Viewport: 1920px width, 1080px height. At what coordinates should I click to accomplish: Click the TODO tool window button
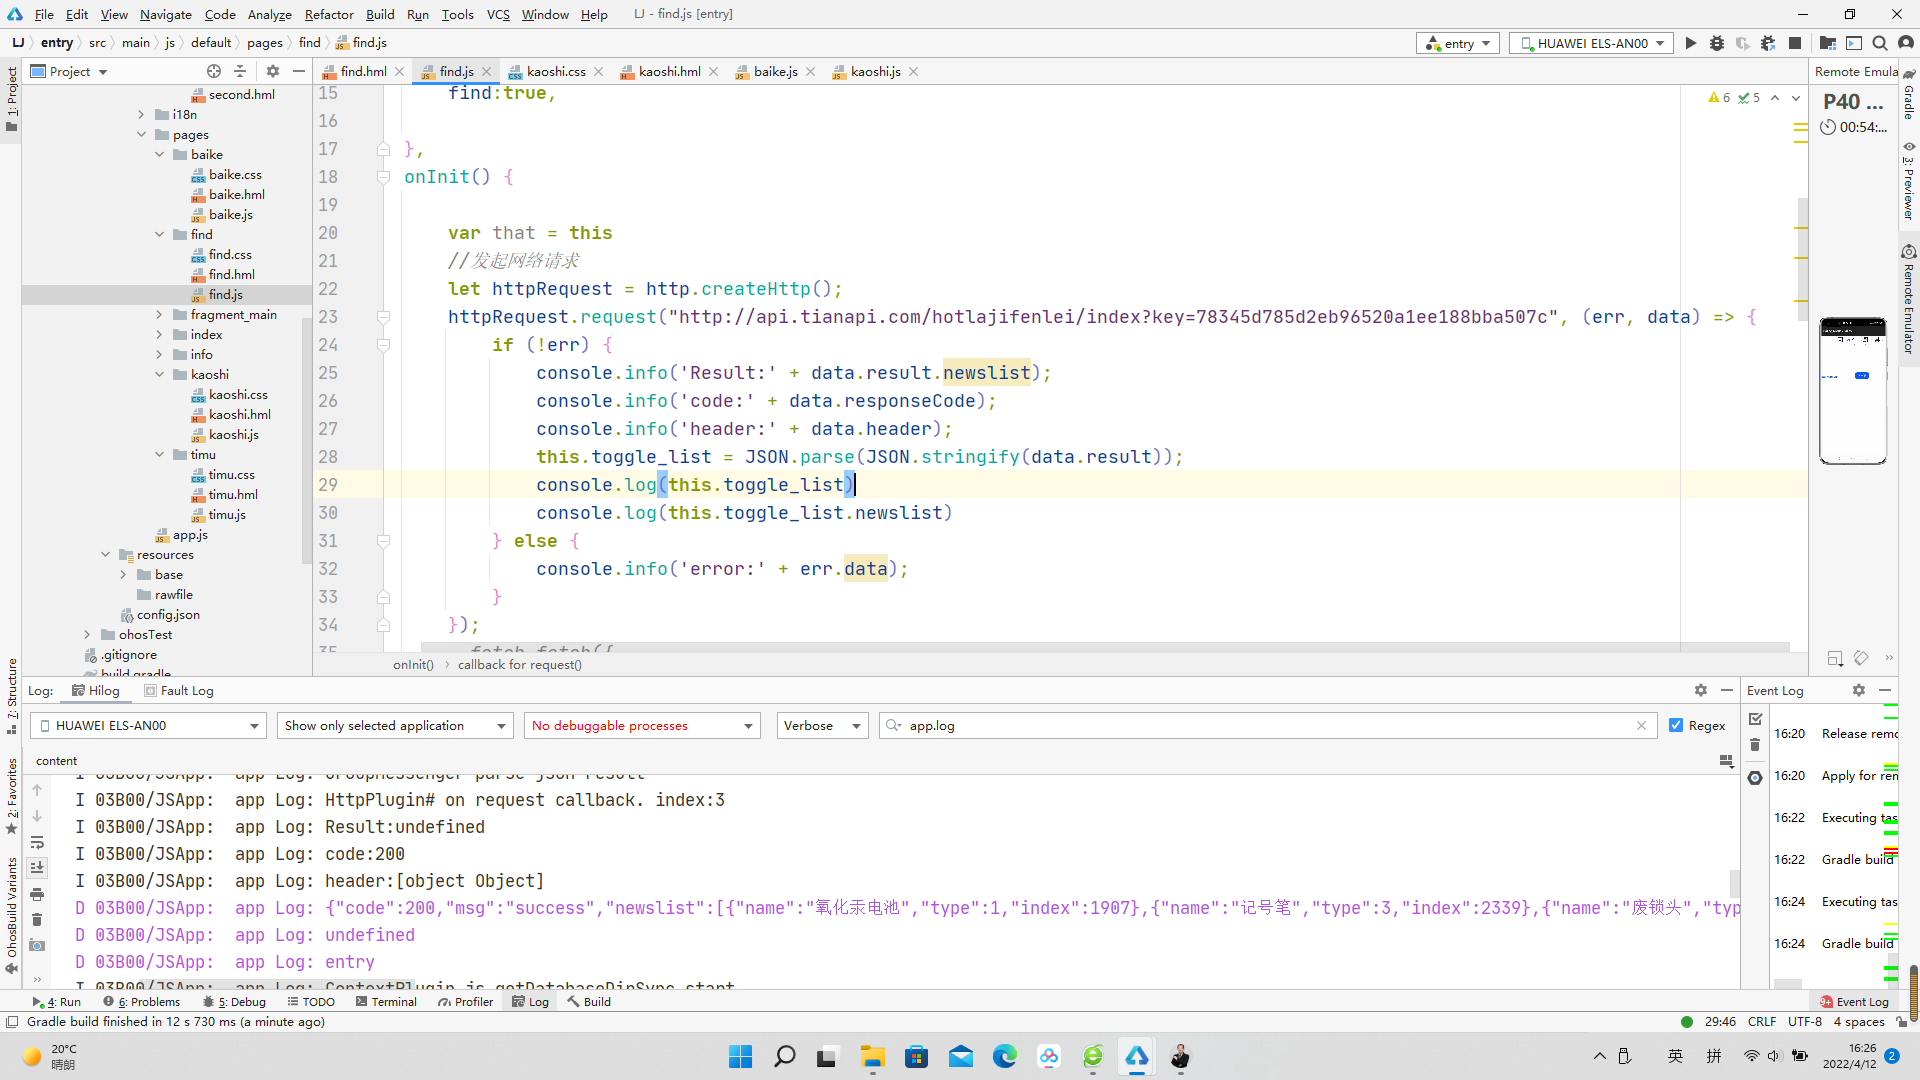tap(311, 1001)
